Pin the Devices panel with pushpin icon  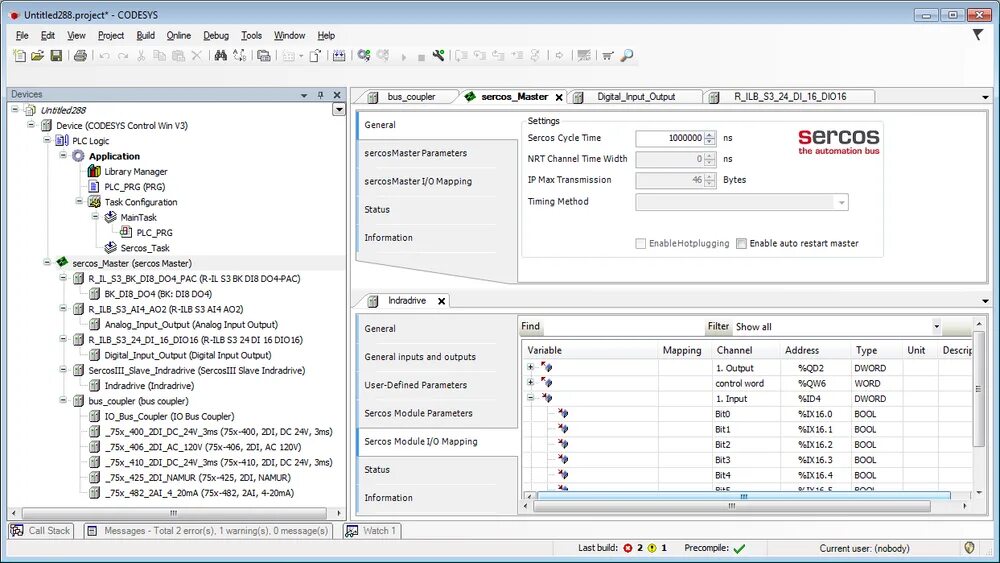click(x=321, y=94)
